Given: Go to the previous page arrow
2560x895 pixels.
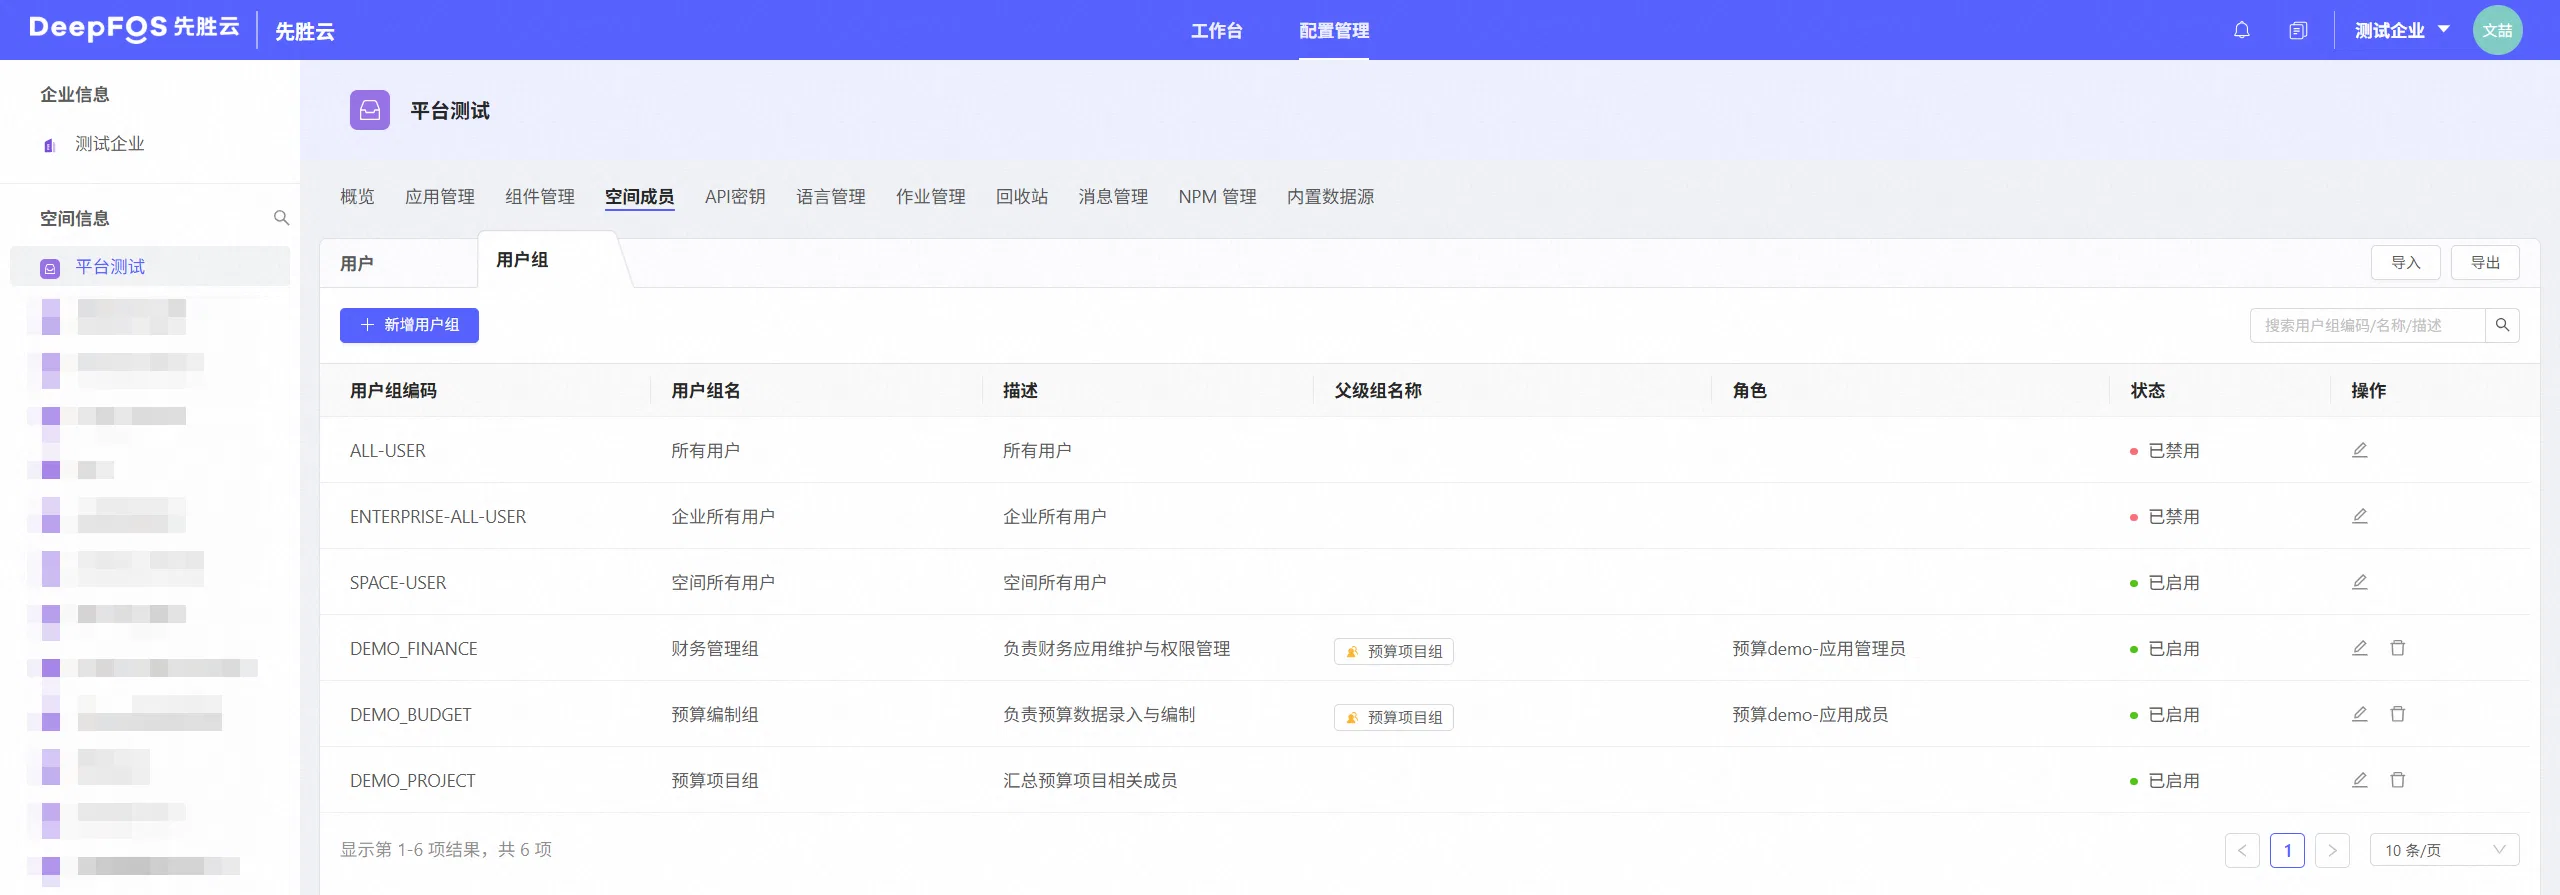Looking at the screenshot, I should 2242,850.
